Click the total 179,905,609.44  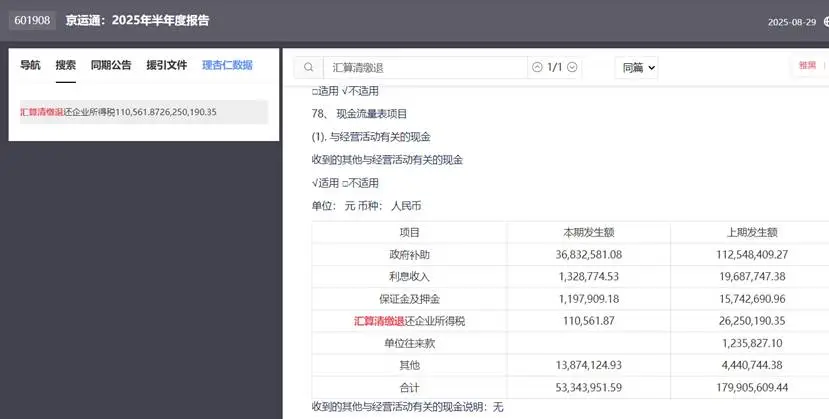click(x=752, y=388)
